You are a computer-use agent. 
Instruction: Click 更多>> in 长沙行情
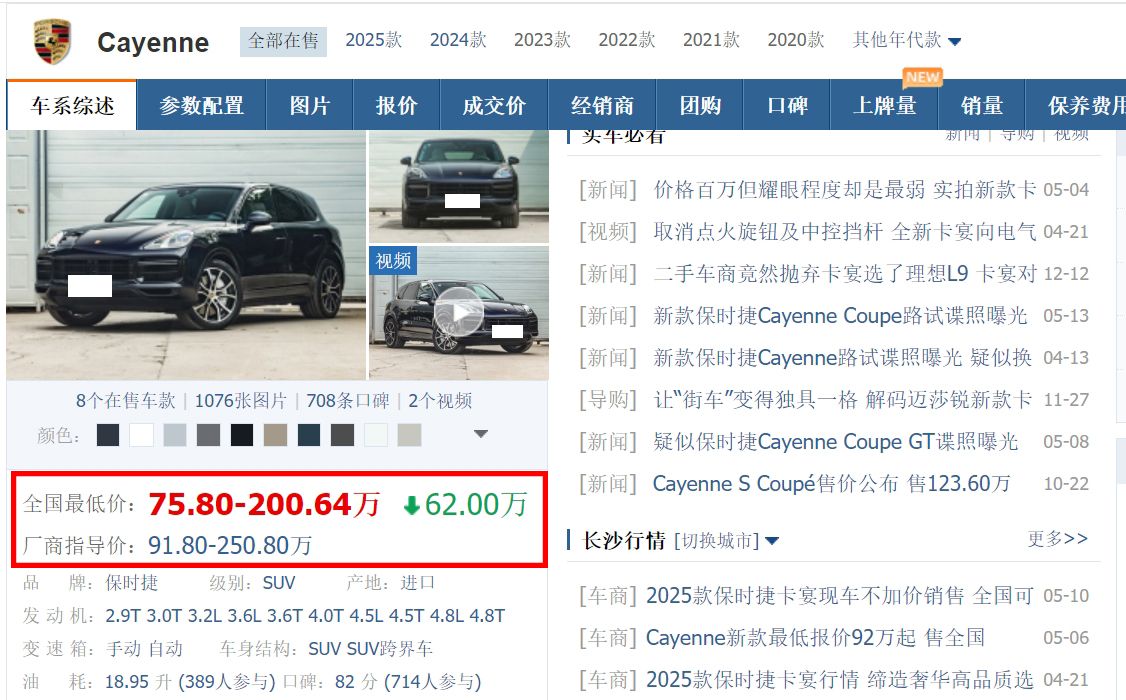pos(1057,538)
